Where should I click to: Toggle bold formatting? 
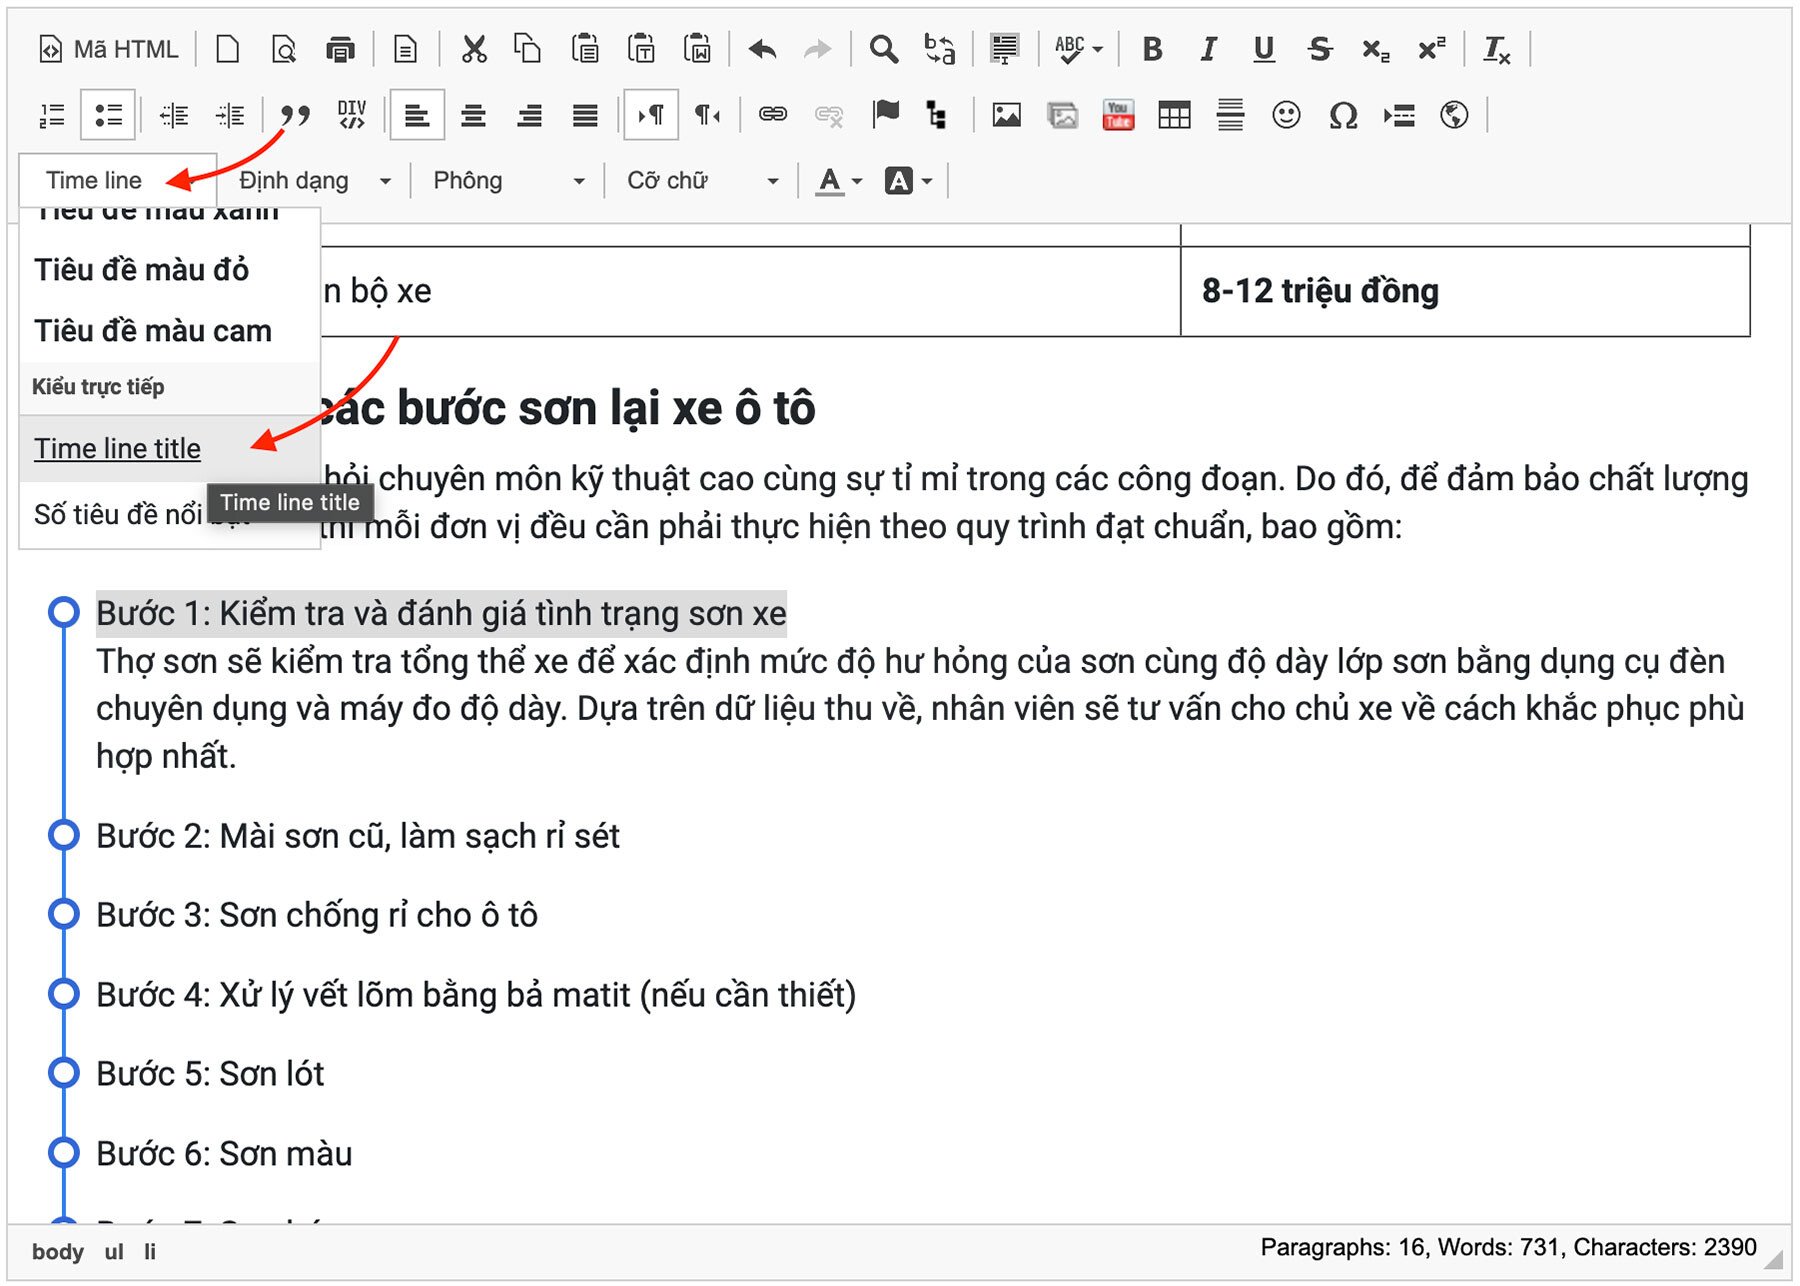[1152, 49]
